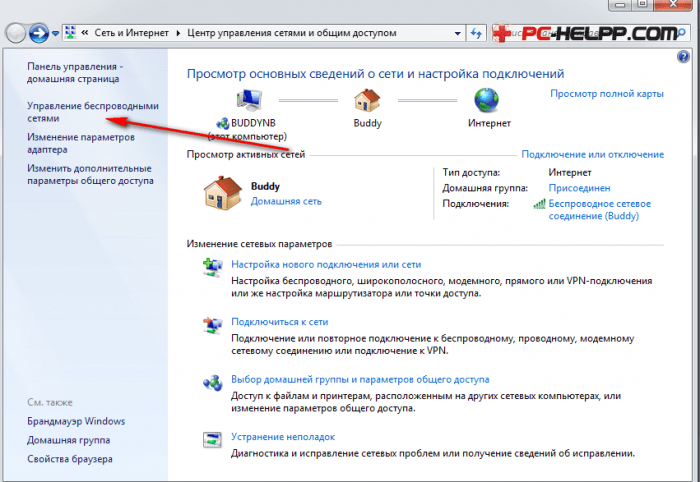
Task: Click 'Изменение сетевых параметров' section heading
Action: [259, 244]
